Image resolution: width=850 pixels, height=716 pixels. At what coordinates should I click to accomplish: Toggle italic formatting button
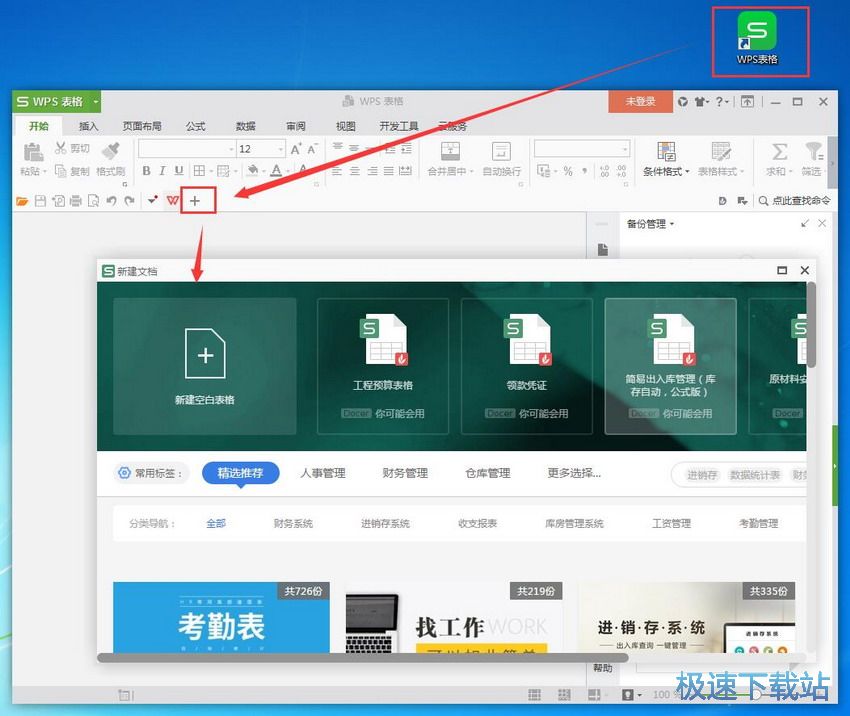coord(162,171)
